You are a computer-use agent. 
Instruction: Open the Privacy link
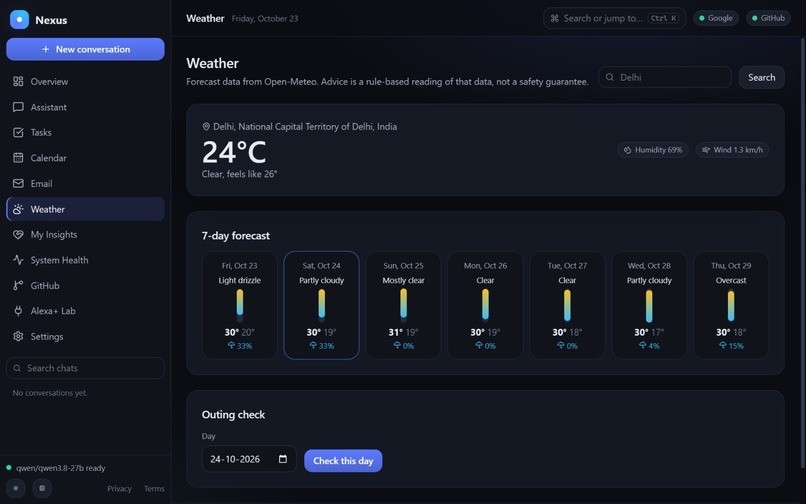tap(119, 489)
